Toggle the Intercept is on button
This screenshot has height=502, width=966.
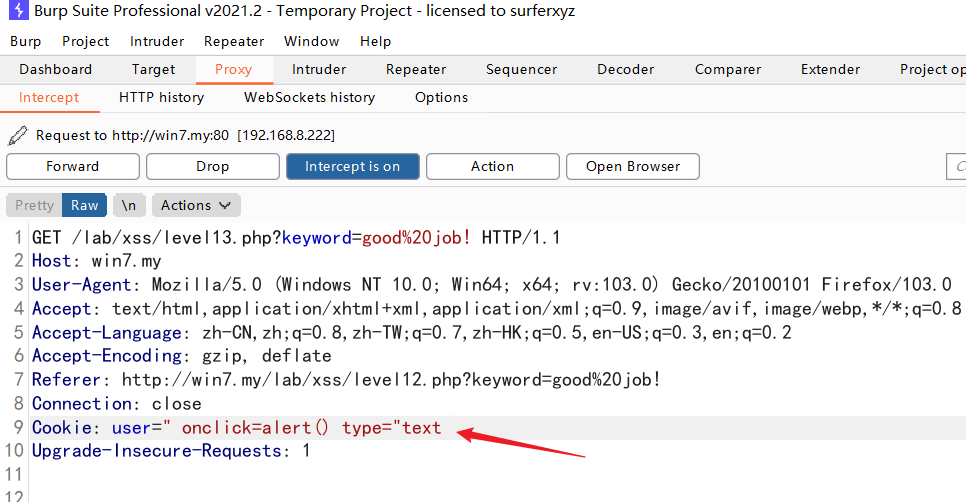point(352,166)
